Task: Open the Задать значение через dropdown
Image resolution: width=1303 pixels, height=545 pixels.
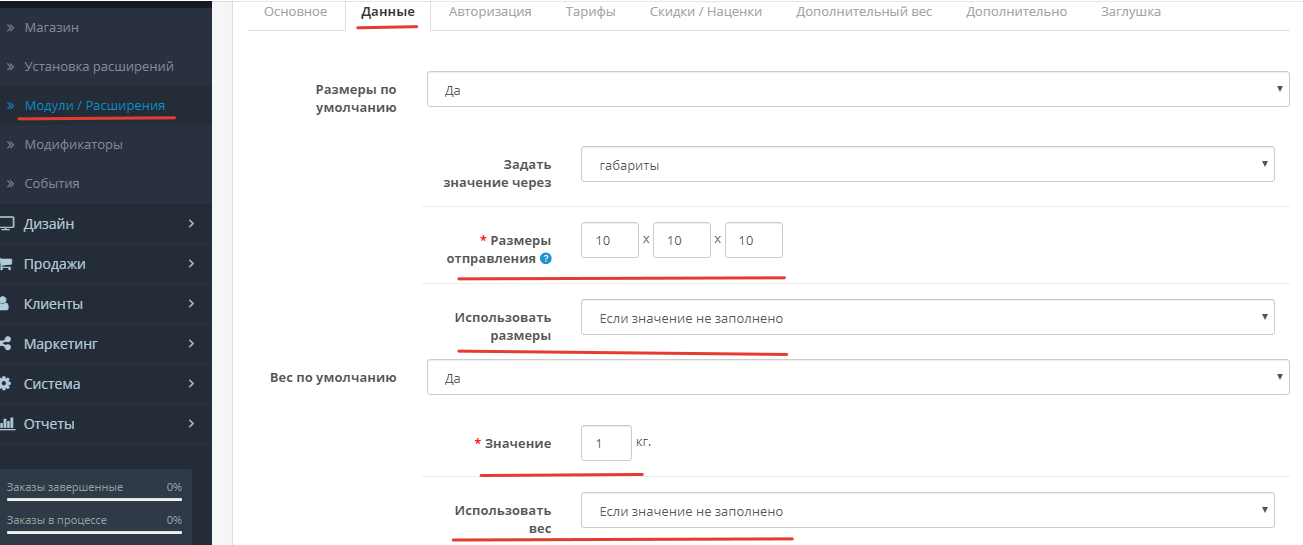Action: (927, 165)
